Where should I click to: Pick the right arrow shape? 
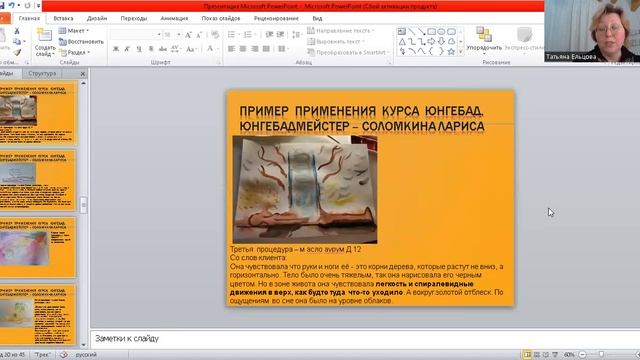(431, 42)
